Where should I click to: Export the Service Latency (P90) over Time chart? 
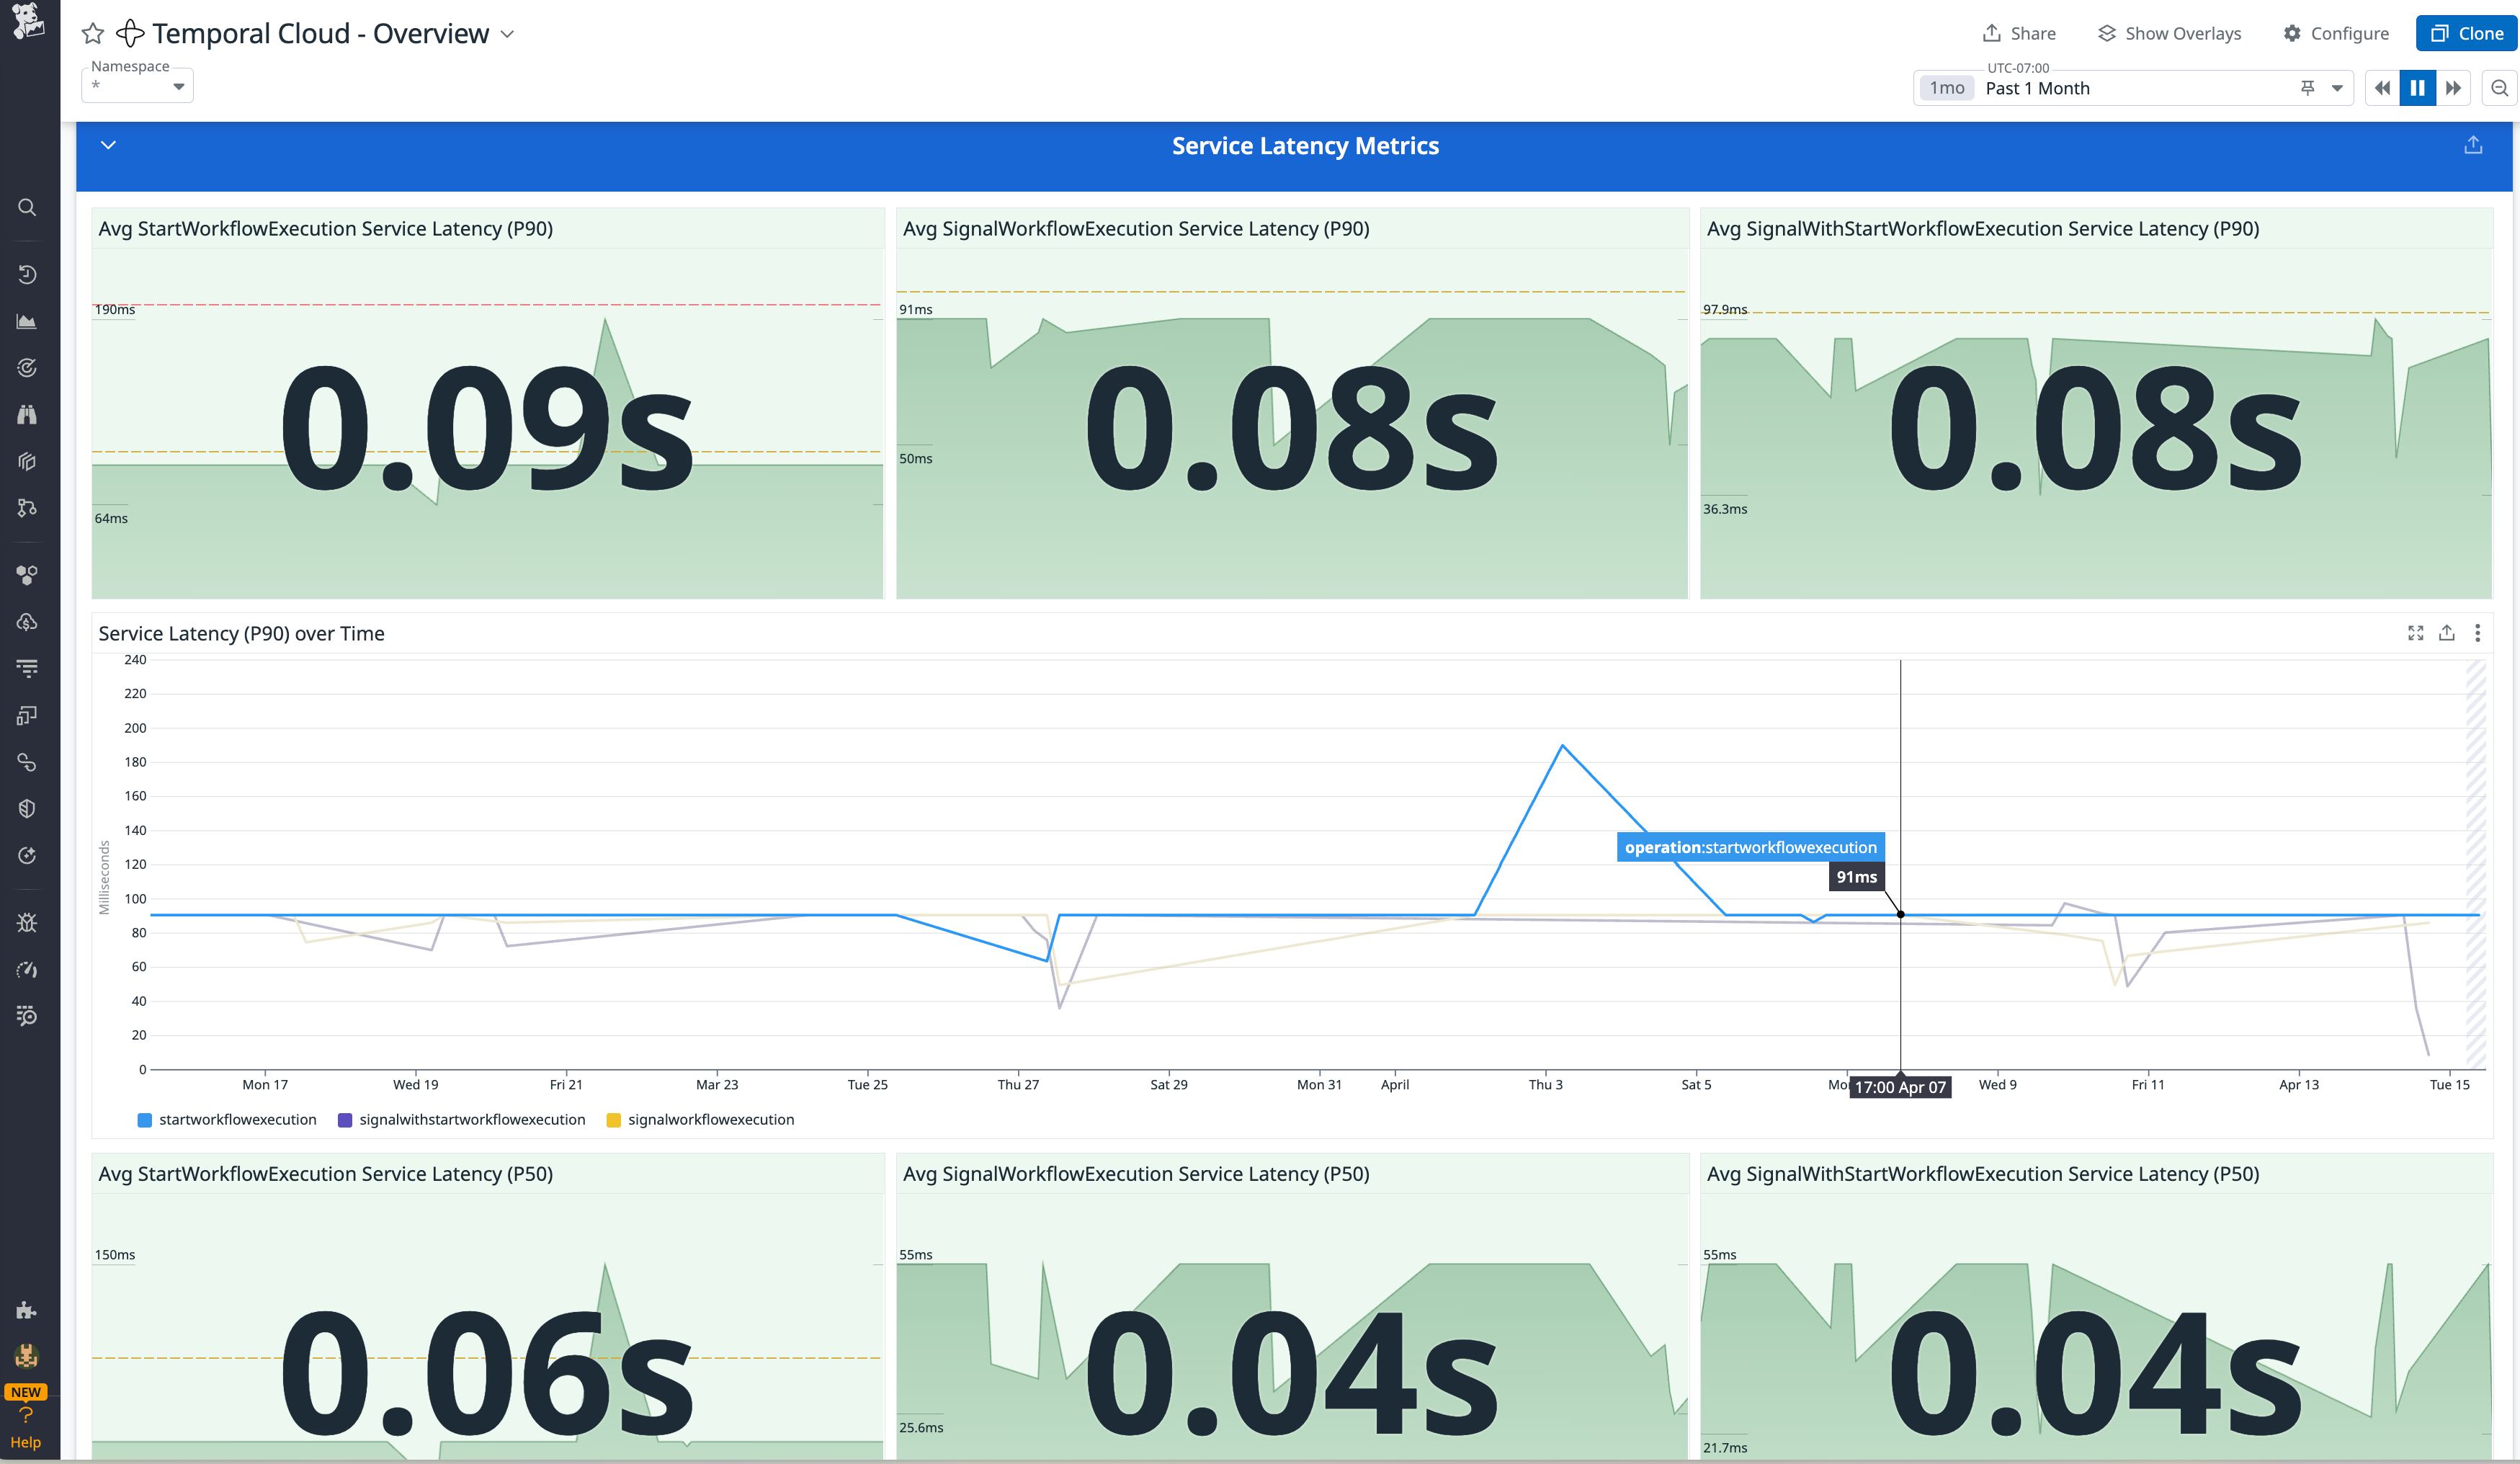tap(2447, 633)
